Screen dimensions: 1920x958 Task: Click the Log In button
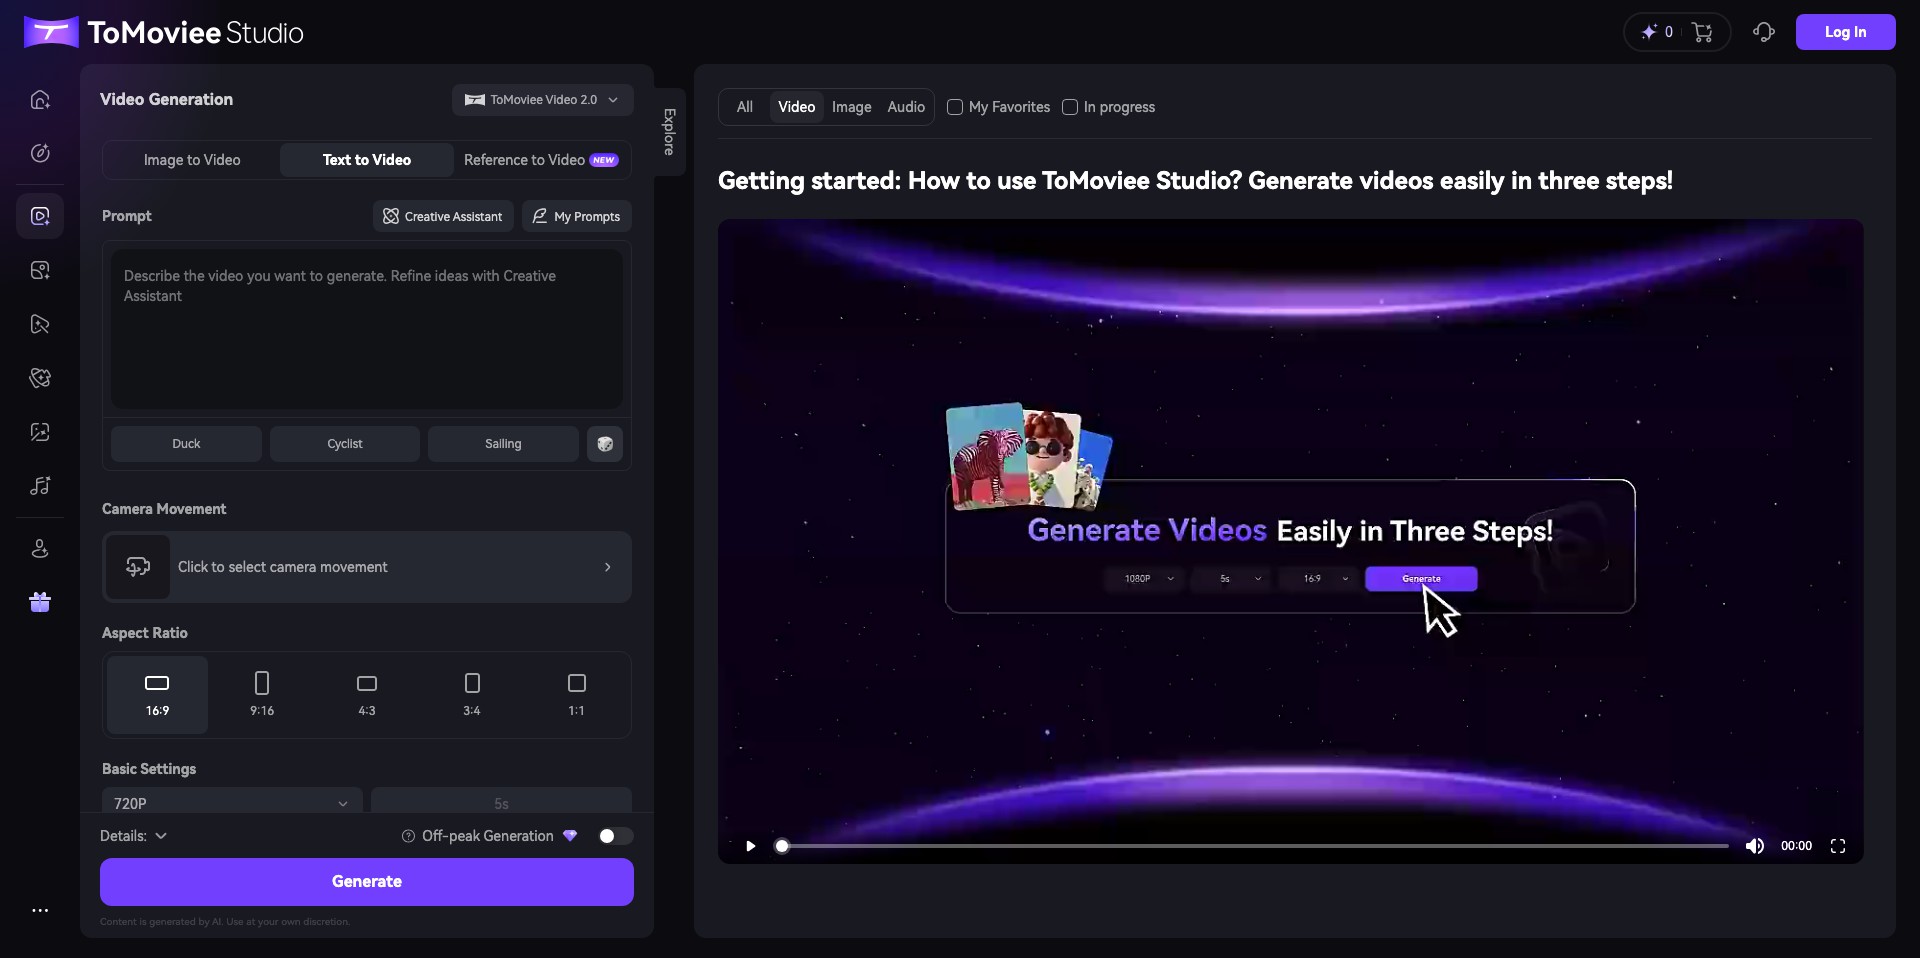click(1846, 32)
